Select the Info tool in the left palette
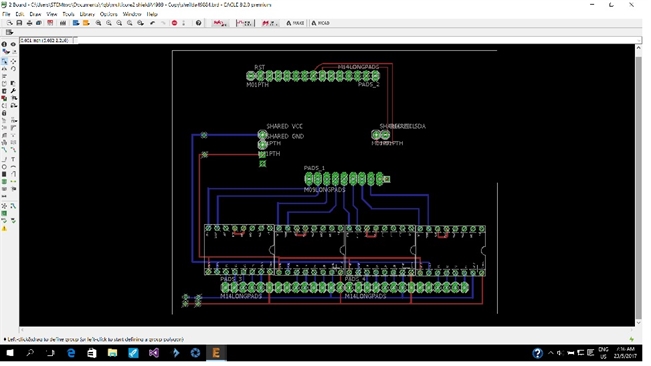Screen dimensions: 651x366 pyautogui.click(x=4, y=44)
